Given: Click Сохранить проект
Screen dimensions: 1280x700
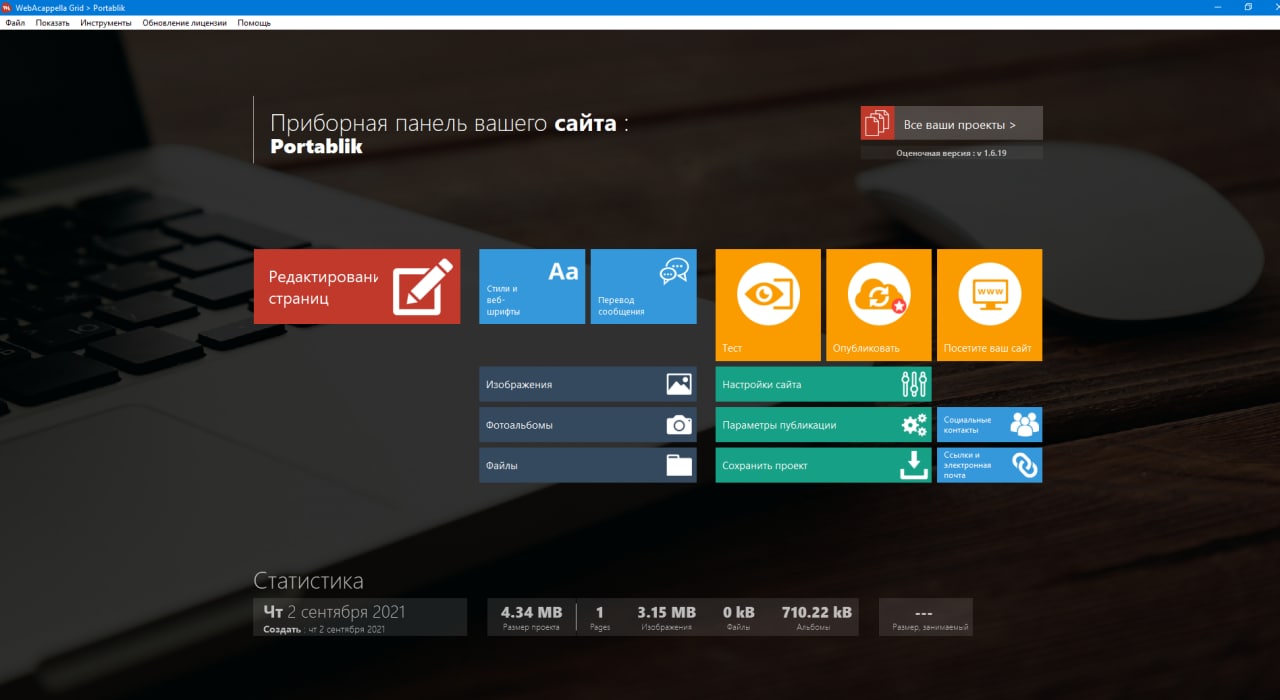Looking at the screenshot, I should [823, 465].
